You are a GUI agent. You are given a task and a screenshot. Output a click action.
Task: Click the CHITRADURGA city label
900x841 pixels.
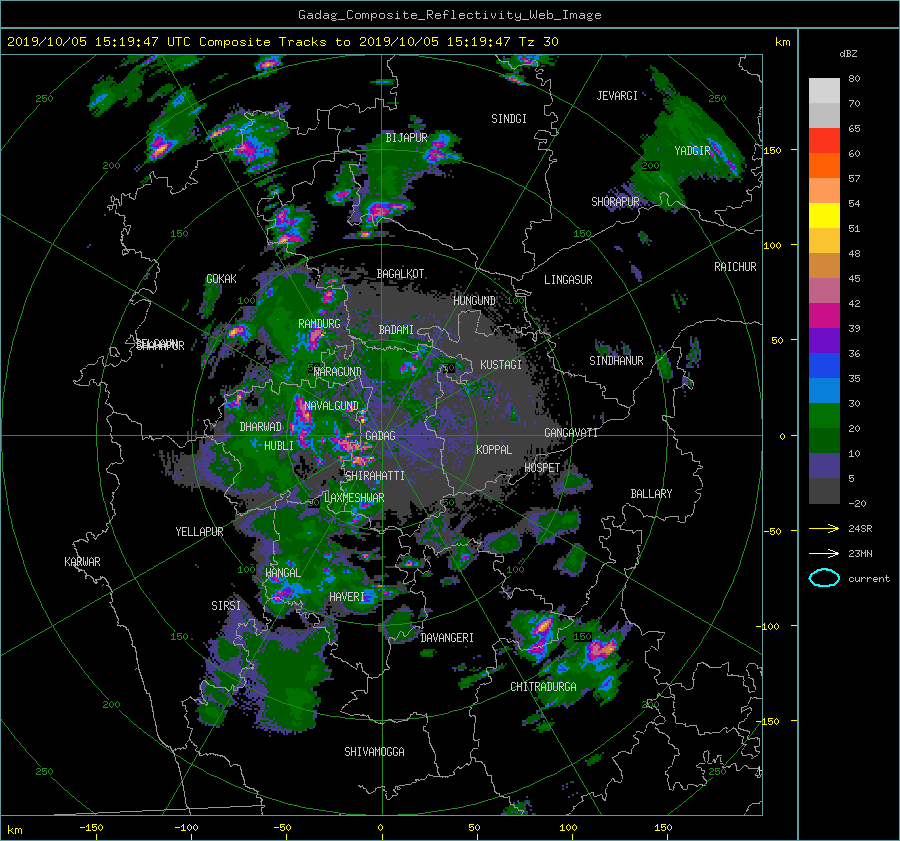click(543, 687)
